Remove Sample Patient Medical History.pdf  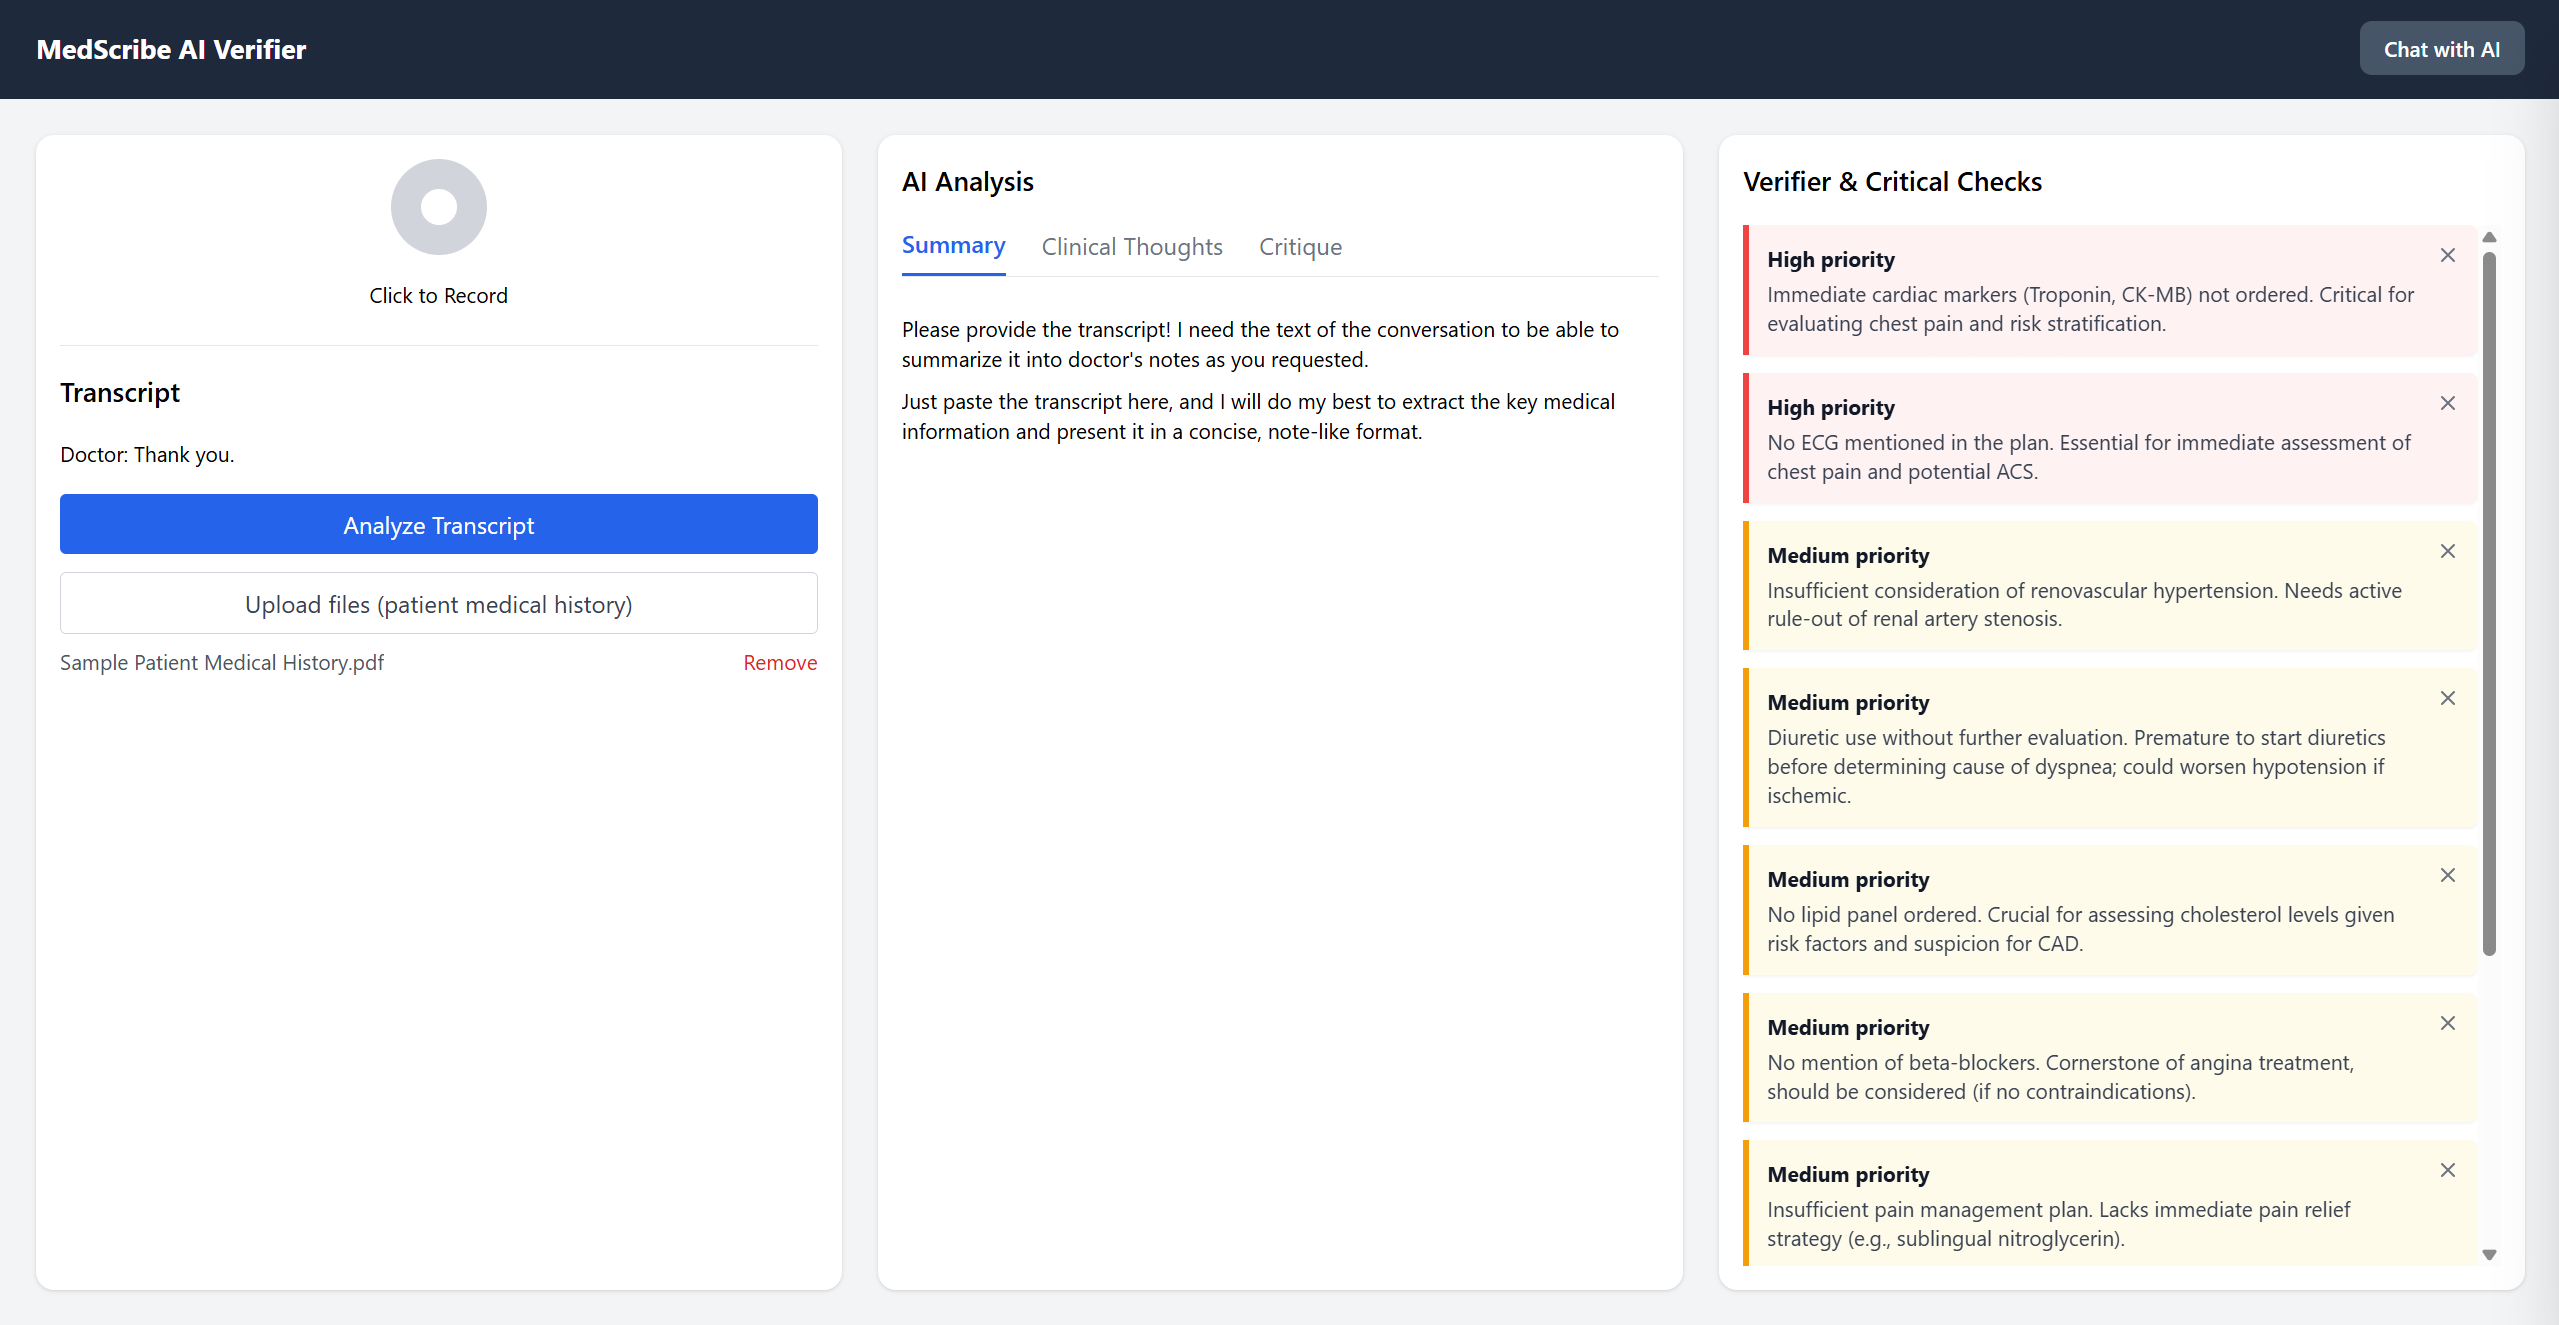[779, 663]
